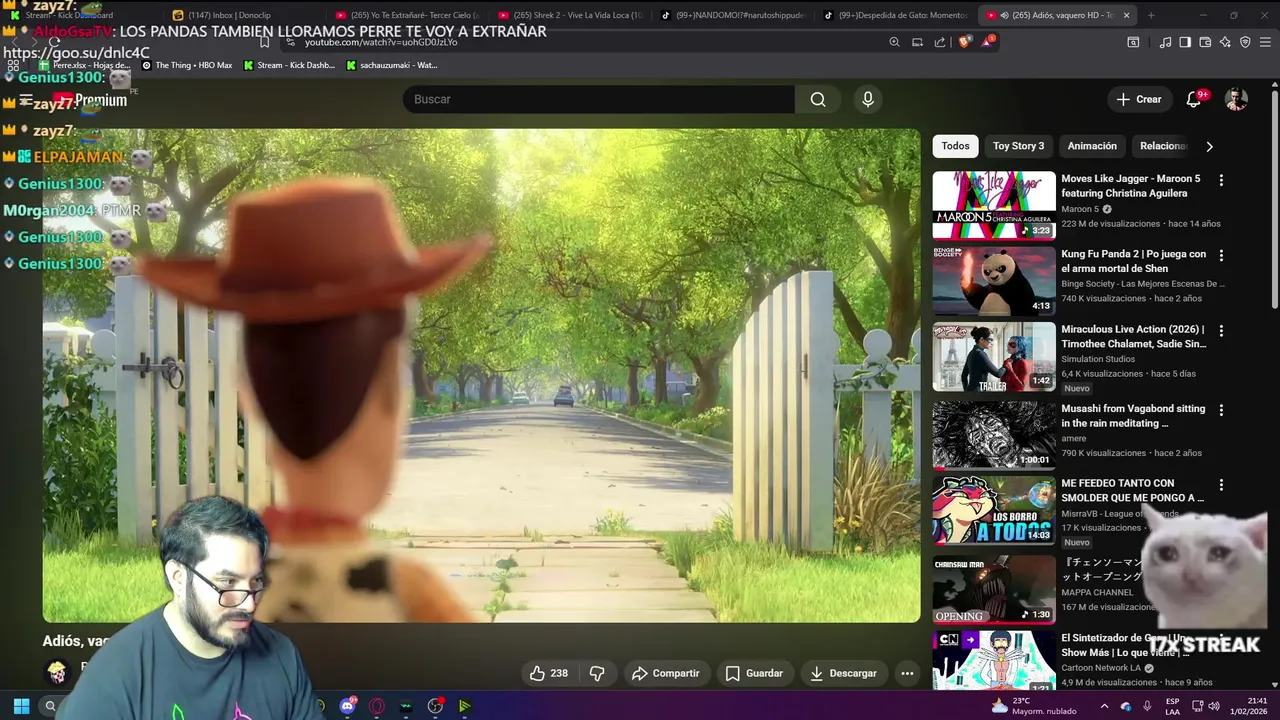
Task: Open Opera GX from the taskbar
Action: click(376, 706)
